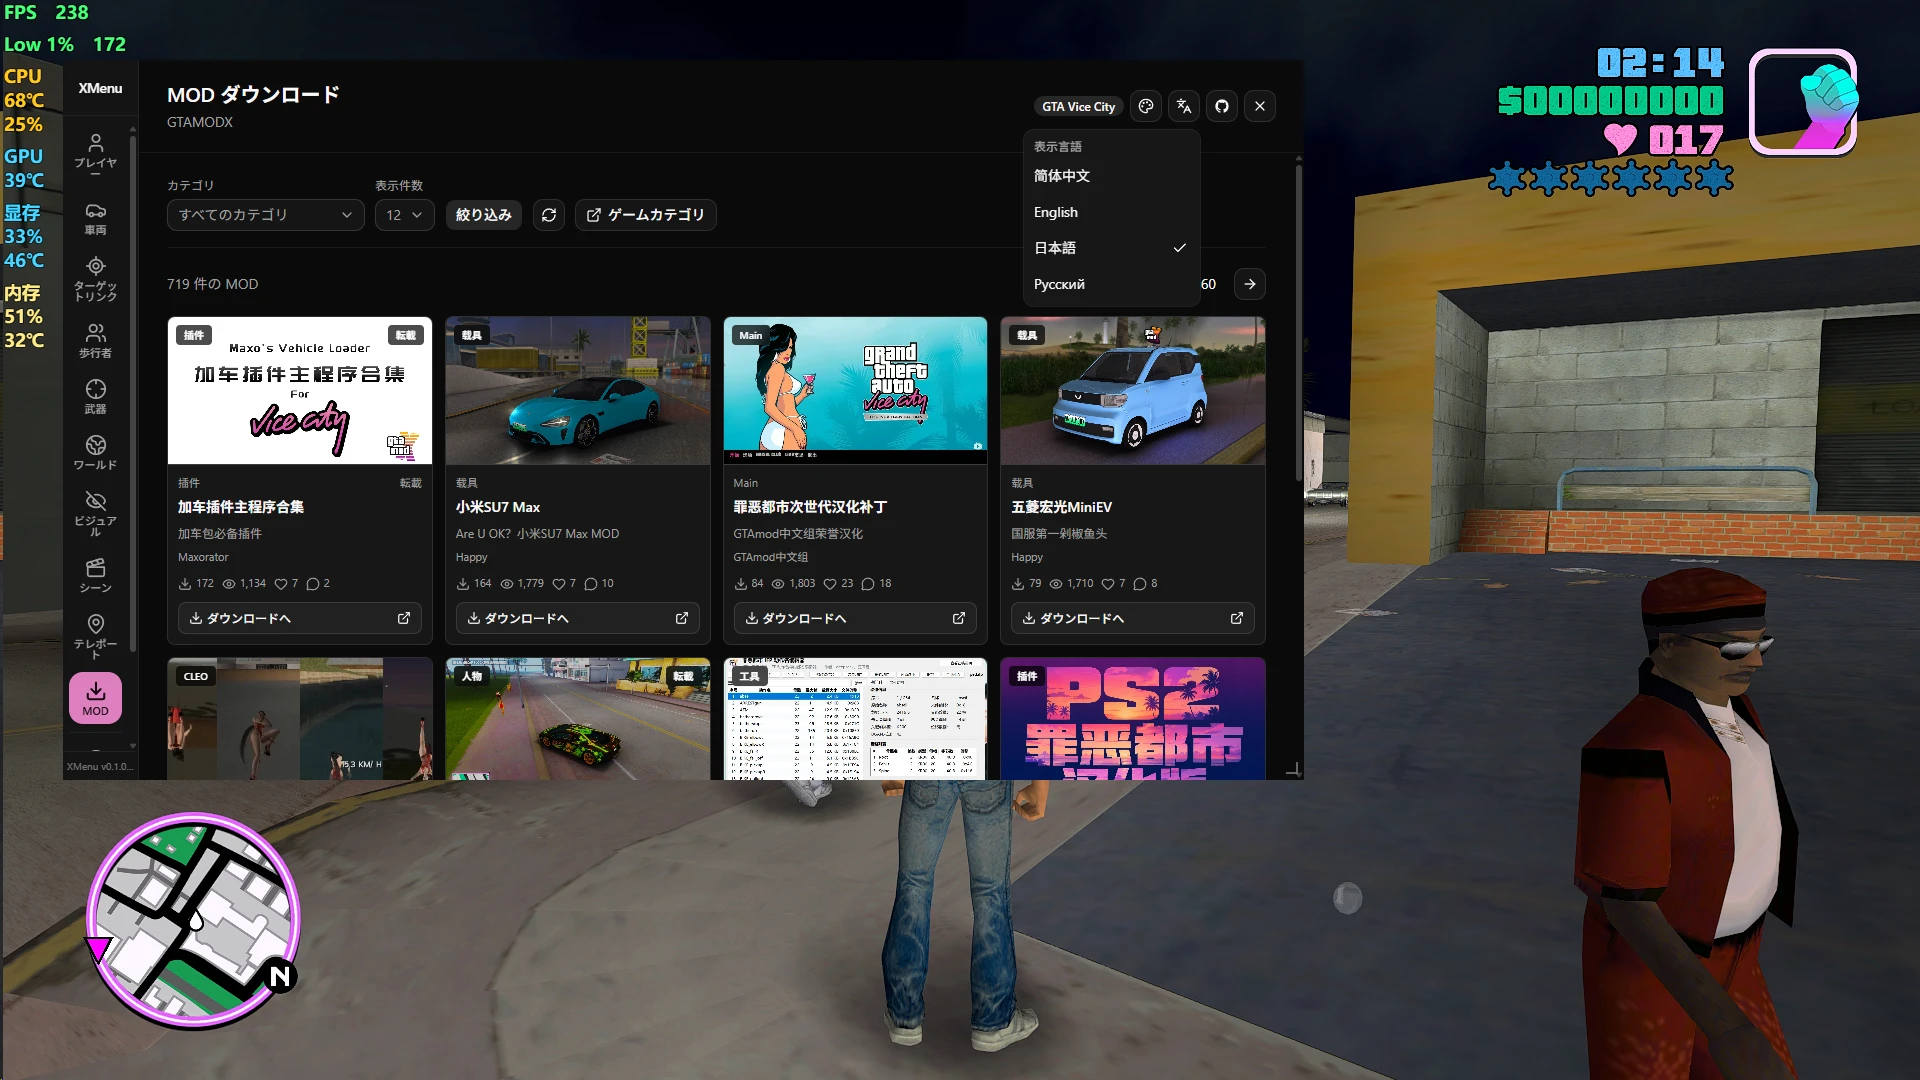This screenshot has width=1920, height=1080.
Task: Select the MOD download sidebar button
Action: [95, 698]
